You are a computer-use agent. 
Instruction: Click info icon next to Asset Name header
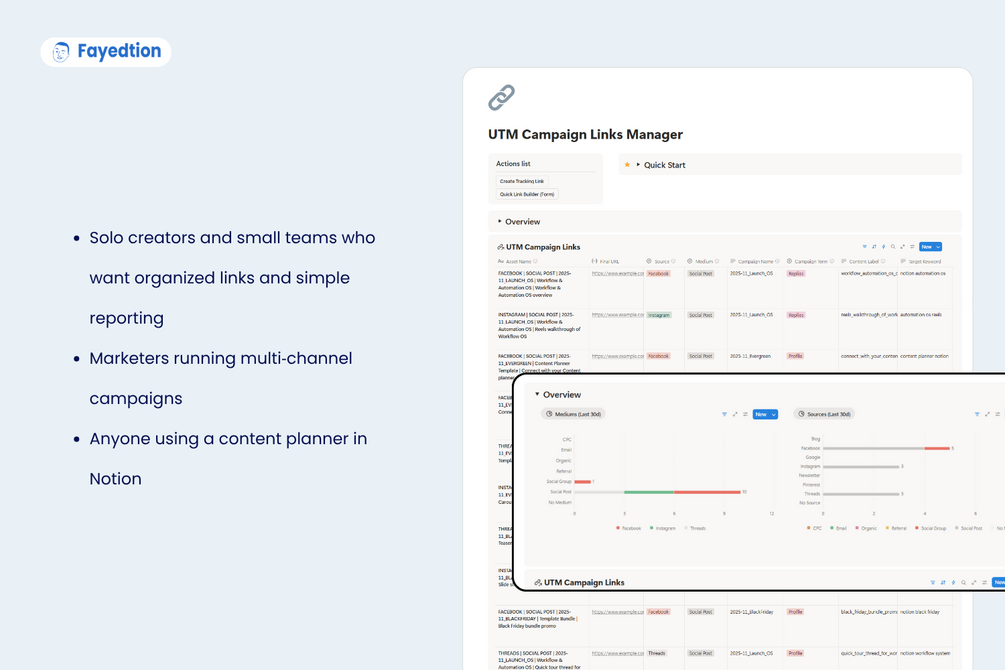[535, 262]
